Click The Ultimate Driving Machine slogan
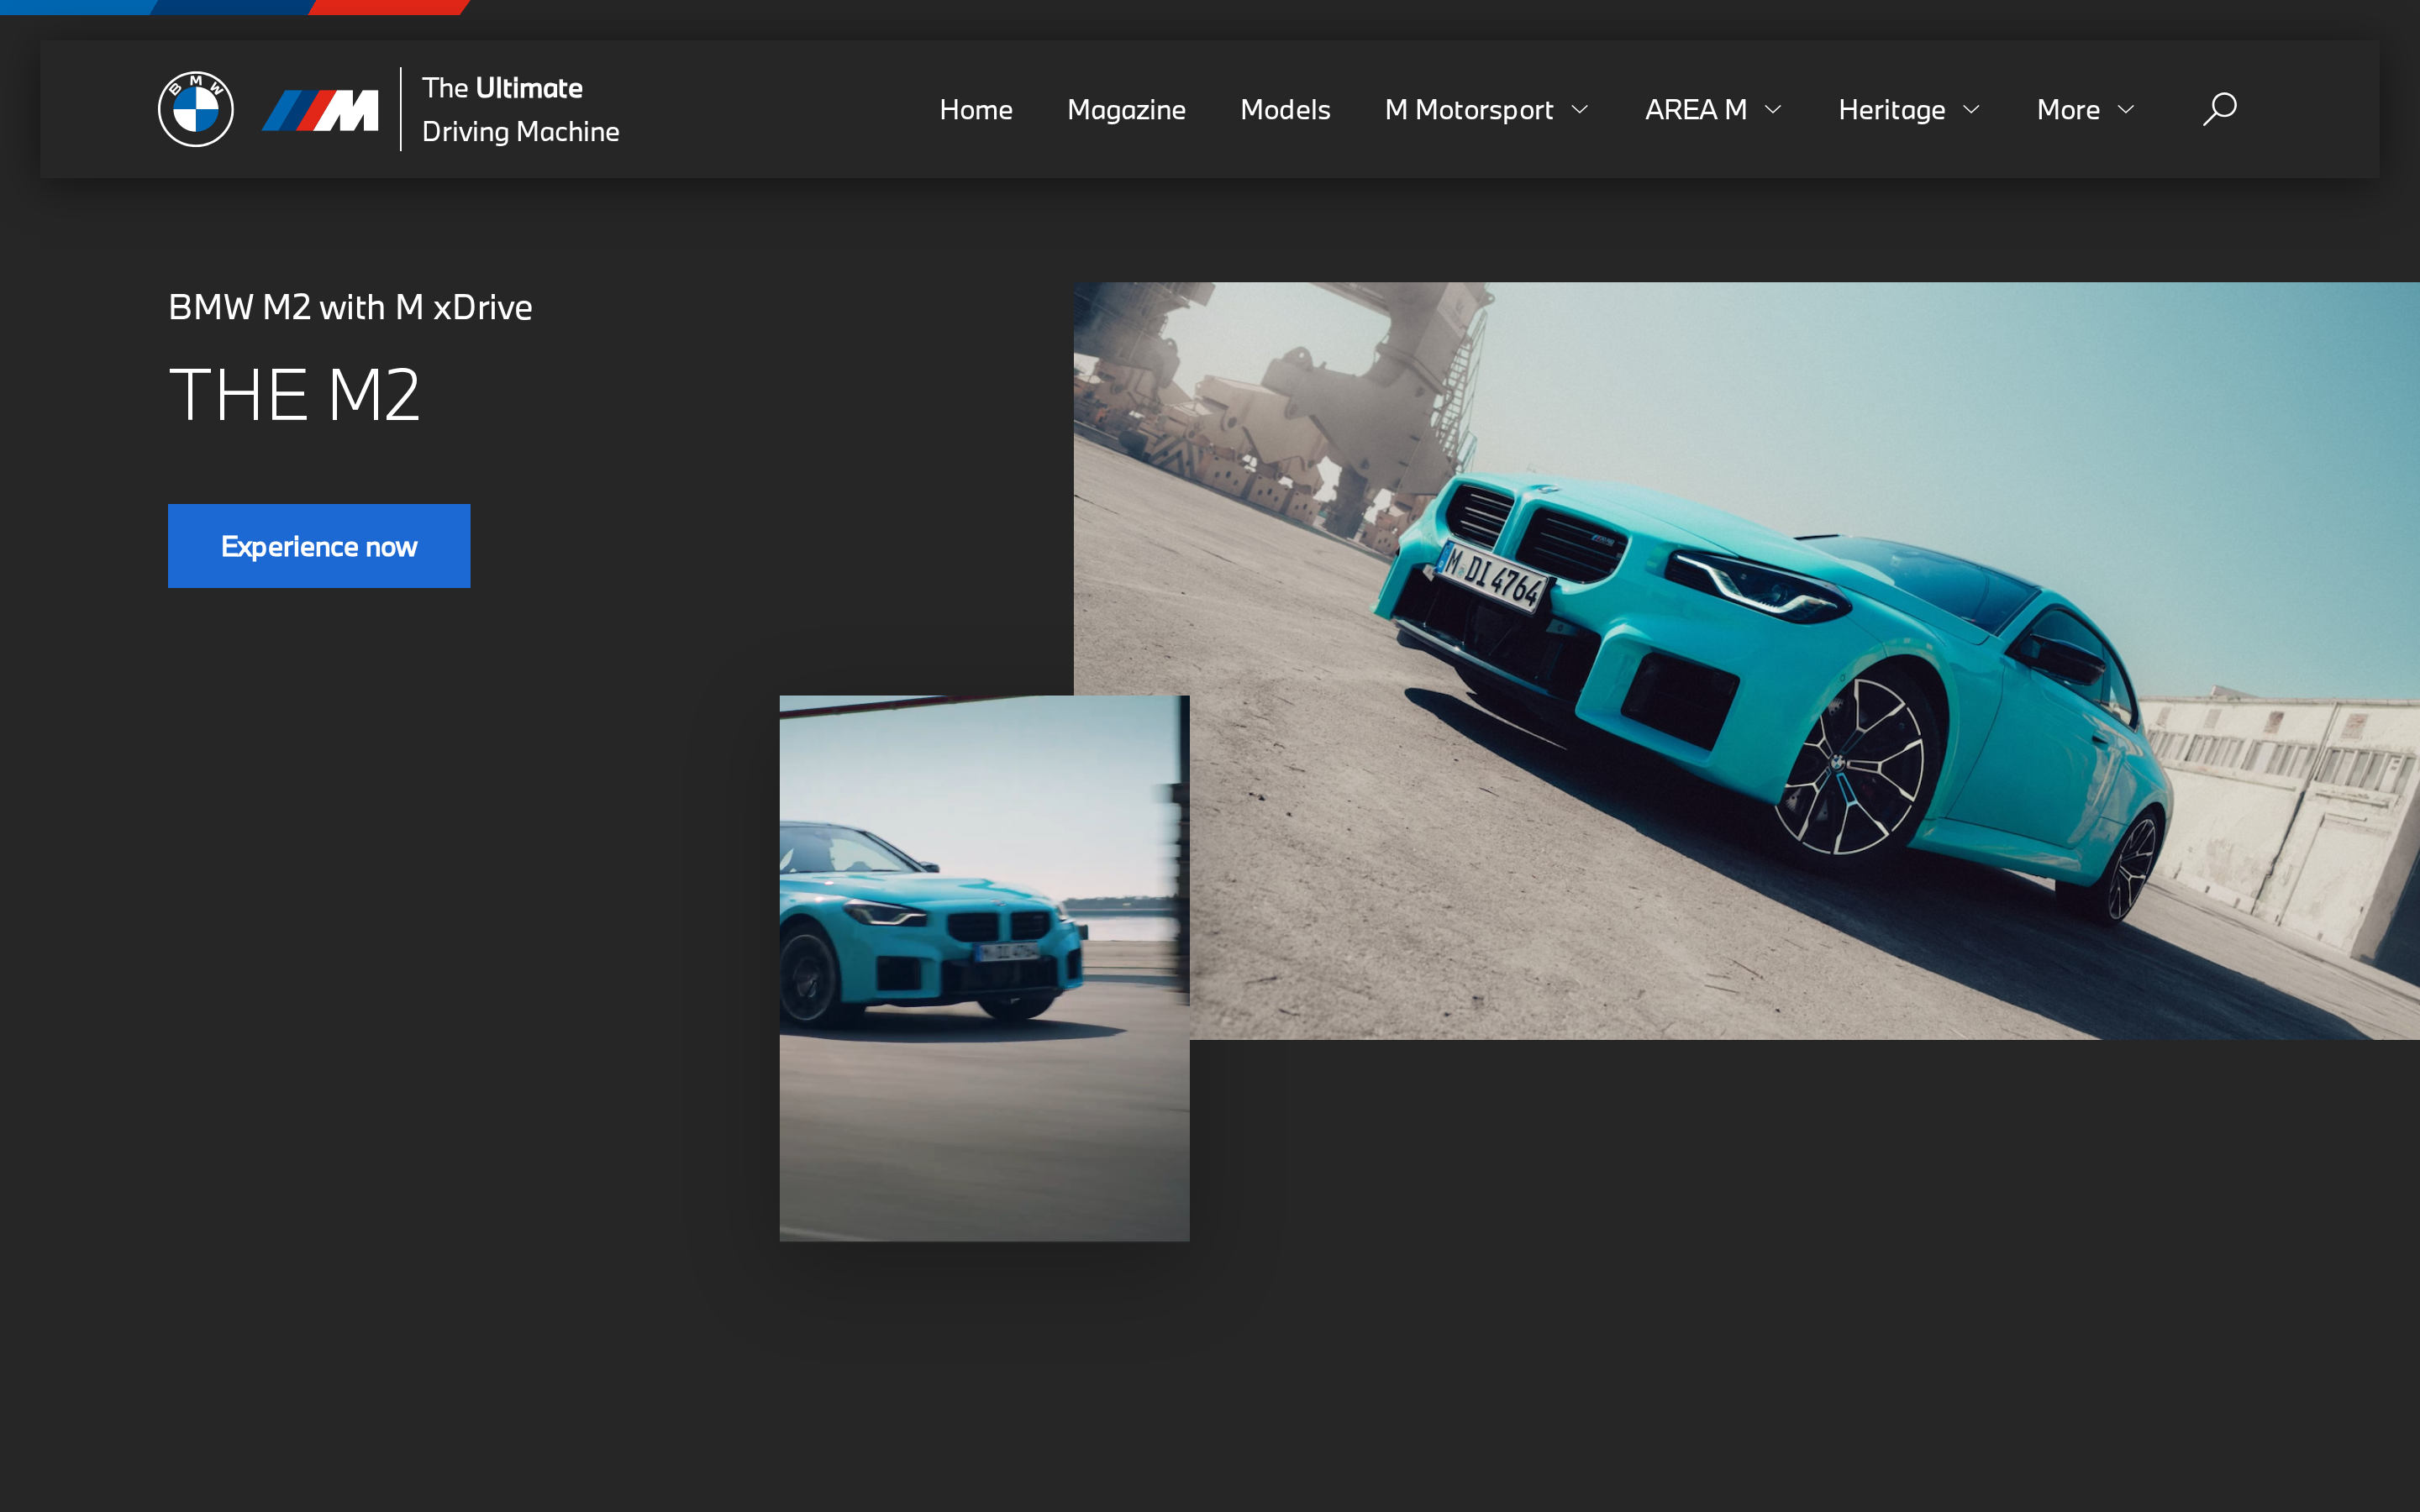2420x1512 pixels. click(x=520, y=109)
